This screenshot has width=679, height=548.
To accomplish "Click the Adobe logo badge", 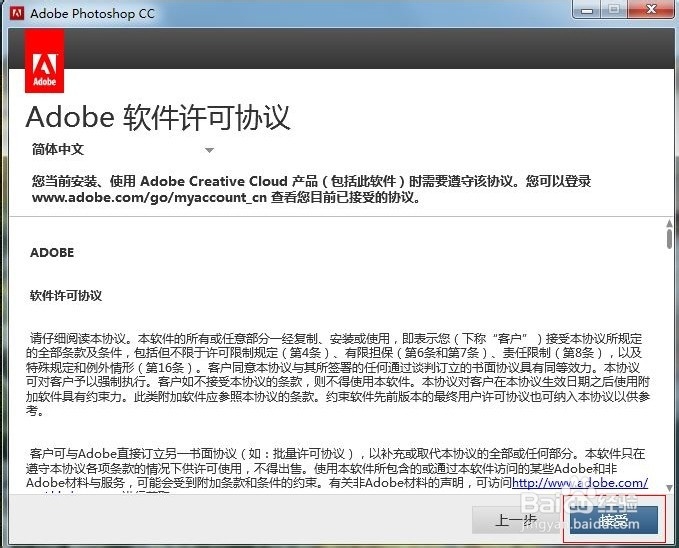I will [x=45, y=61].
